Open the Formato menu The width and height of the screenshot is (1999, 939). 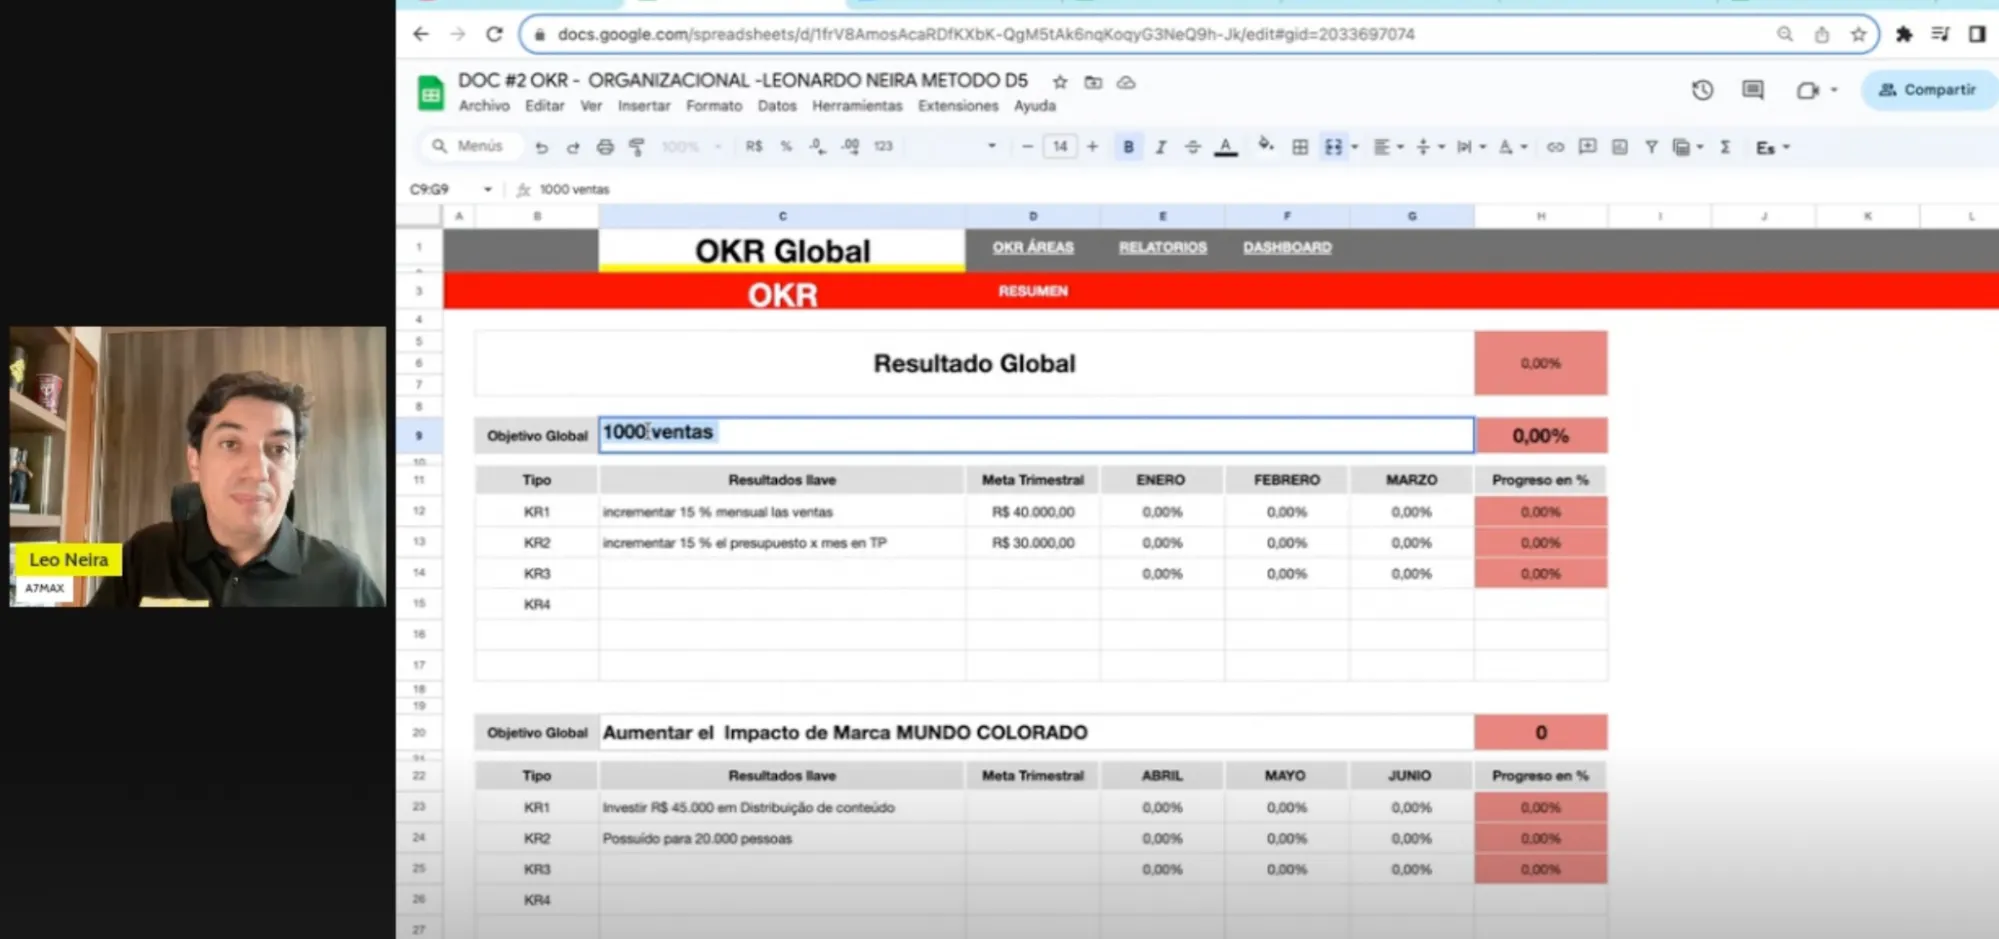[713, 106]
